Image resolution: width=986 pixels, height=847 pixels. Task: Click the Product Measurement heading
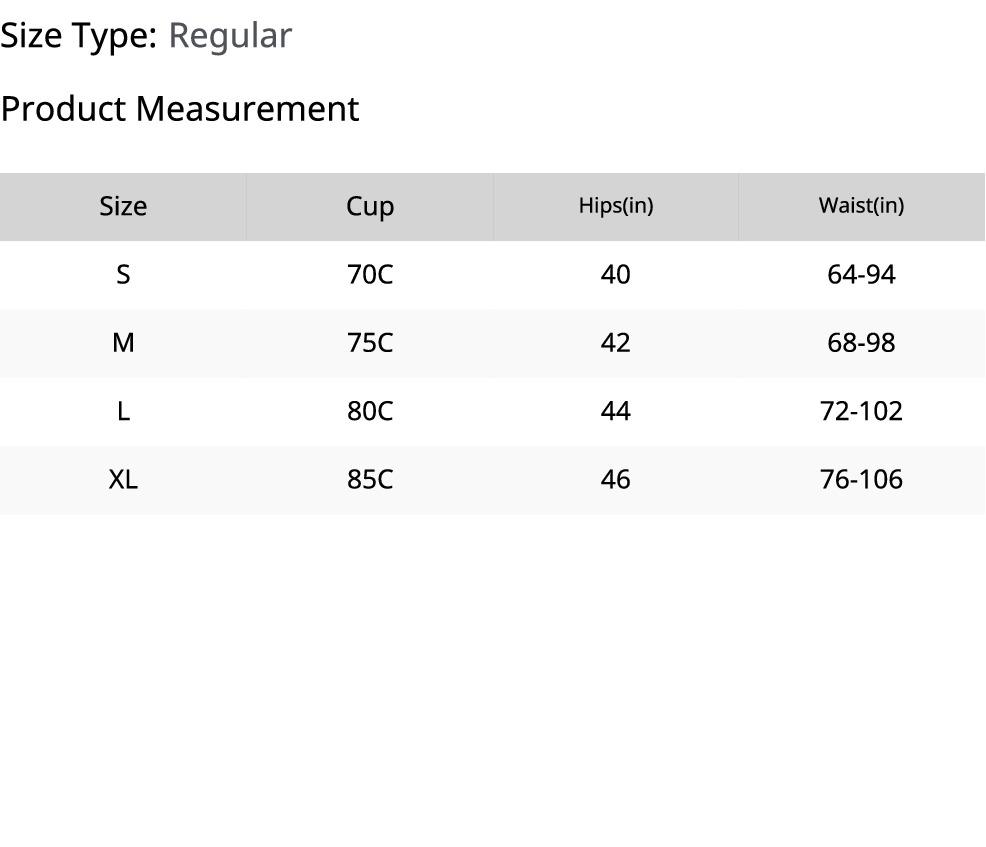(180, 108)
